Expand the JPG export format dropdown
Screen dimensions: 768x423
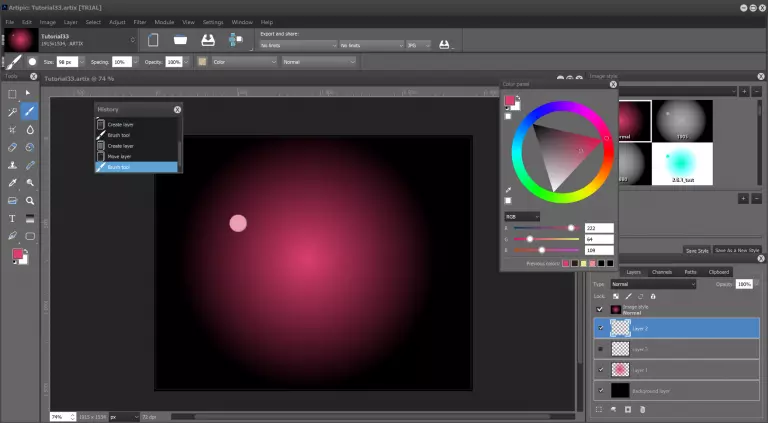coord(418,45)
